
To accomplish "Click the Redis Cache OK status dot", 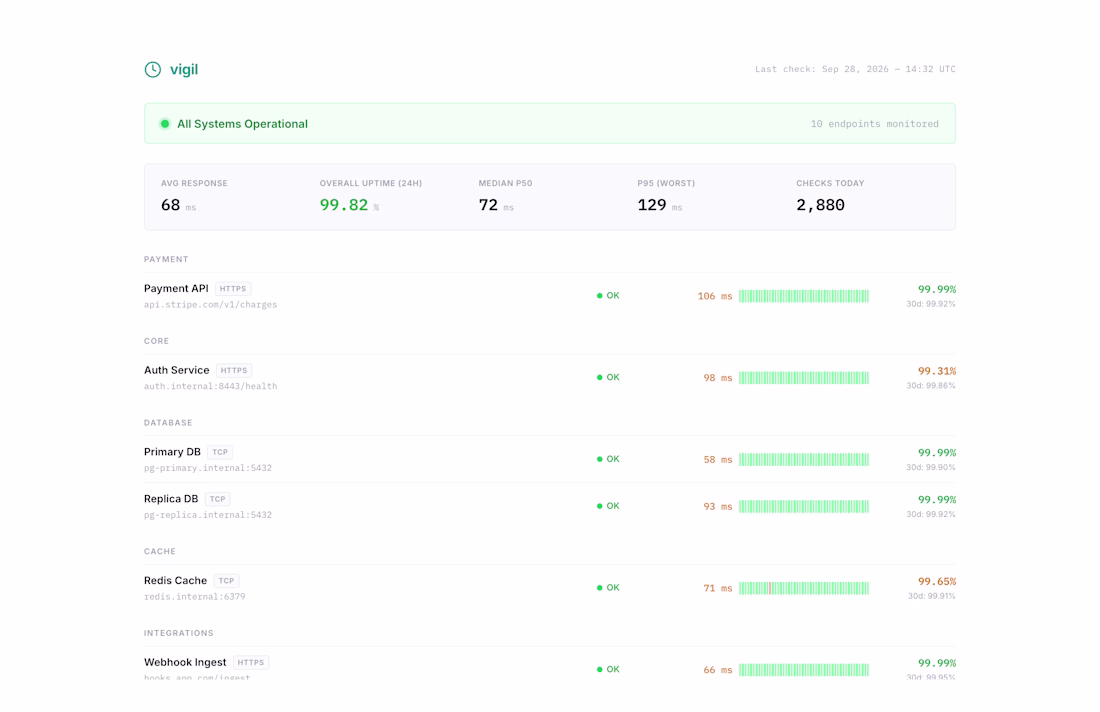I will 599,588.
